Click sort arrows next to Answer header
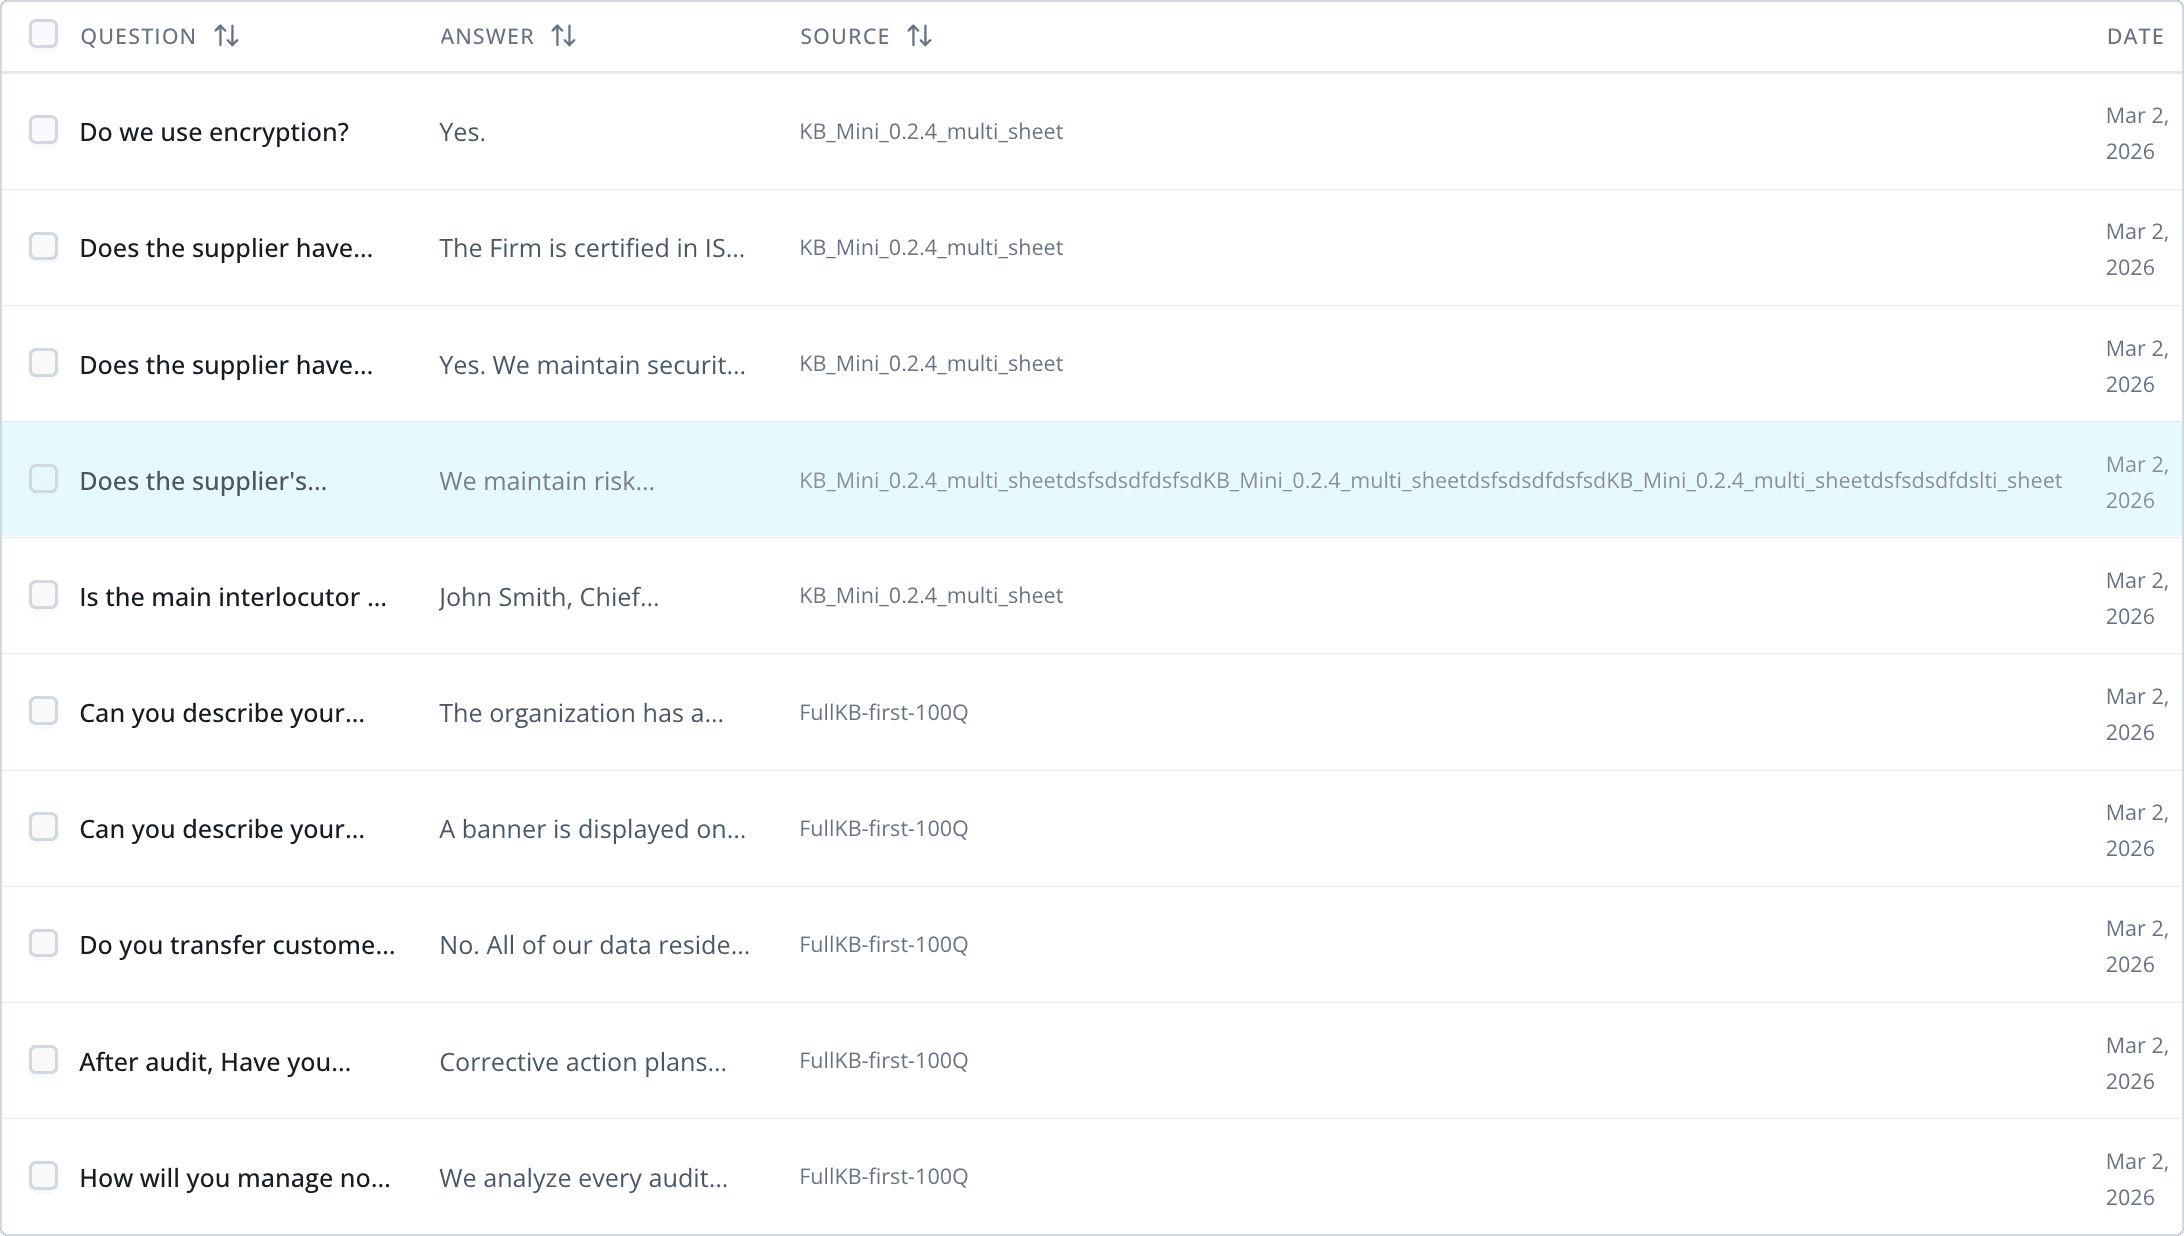Viewport: 2184px width, 1236px height. point(563,36)
